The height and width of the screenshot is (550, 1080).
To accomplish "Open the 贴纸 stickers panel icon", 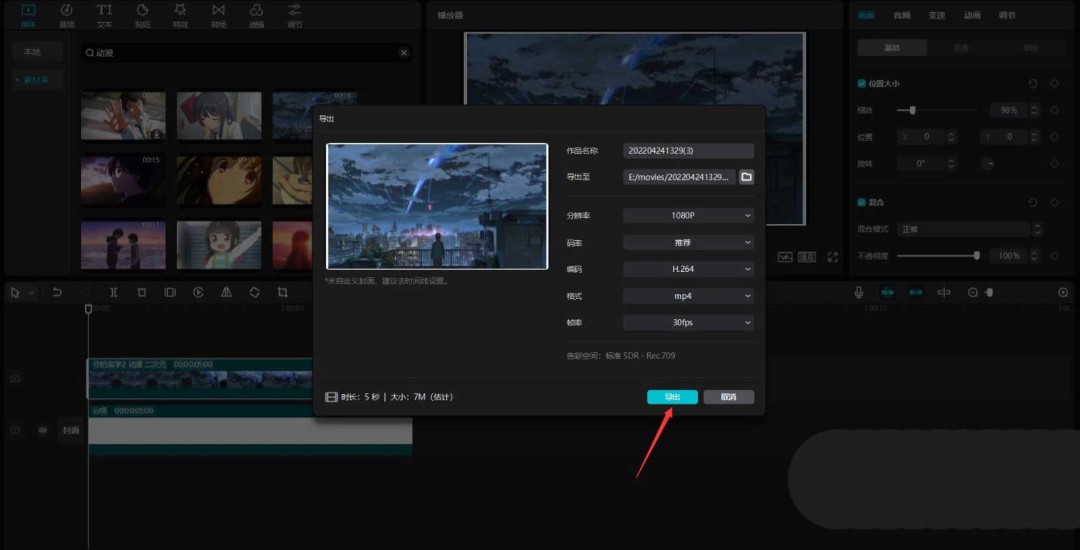I will tap(142, 15).
